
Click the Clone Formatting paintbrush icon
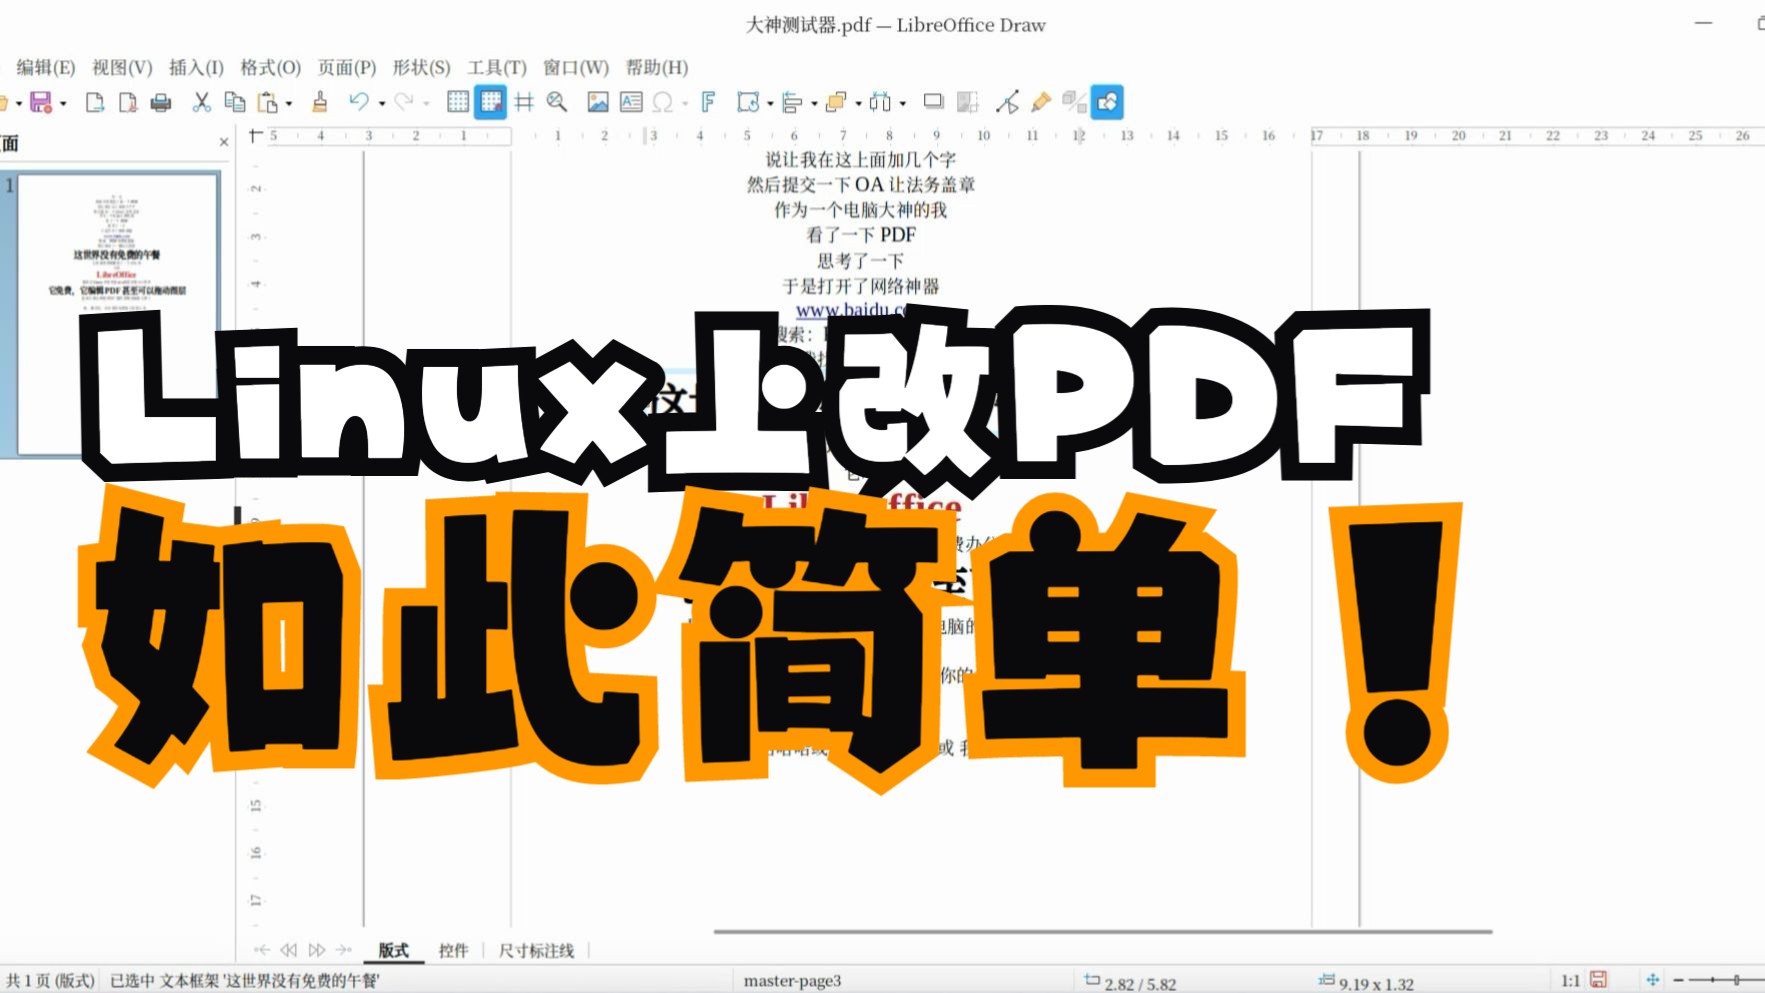click(x=320, y=102)
